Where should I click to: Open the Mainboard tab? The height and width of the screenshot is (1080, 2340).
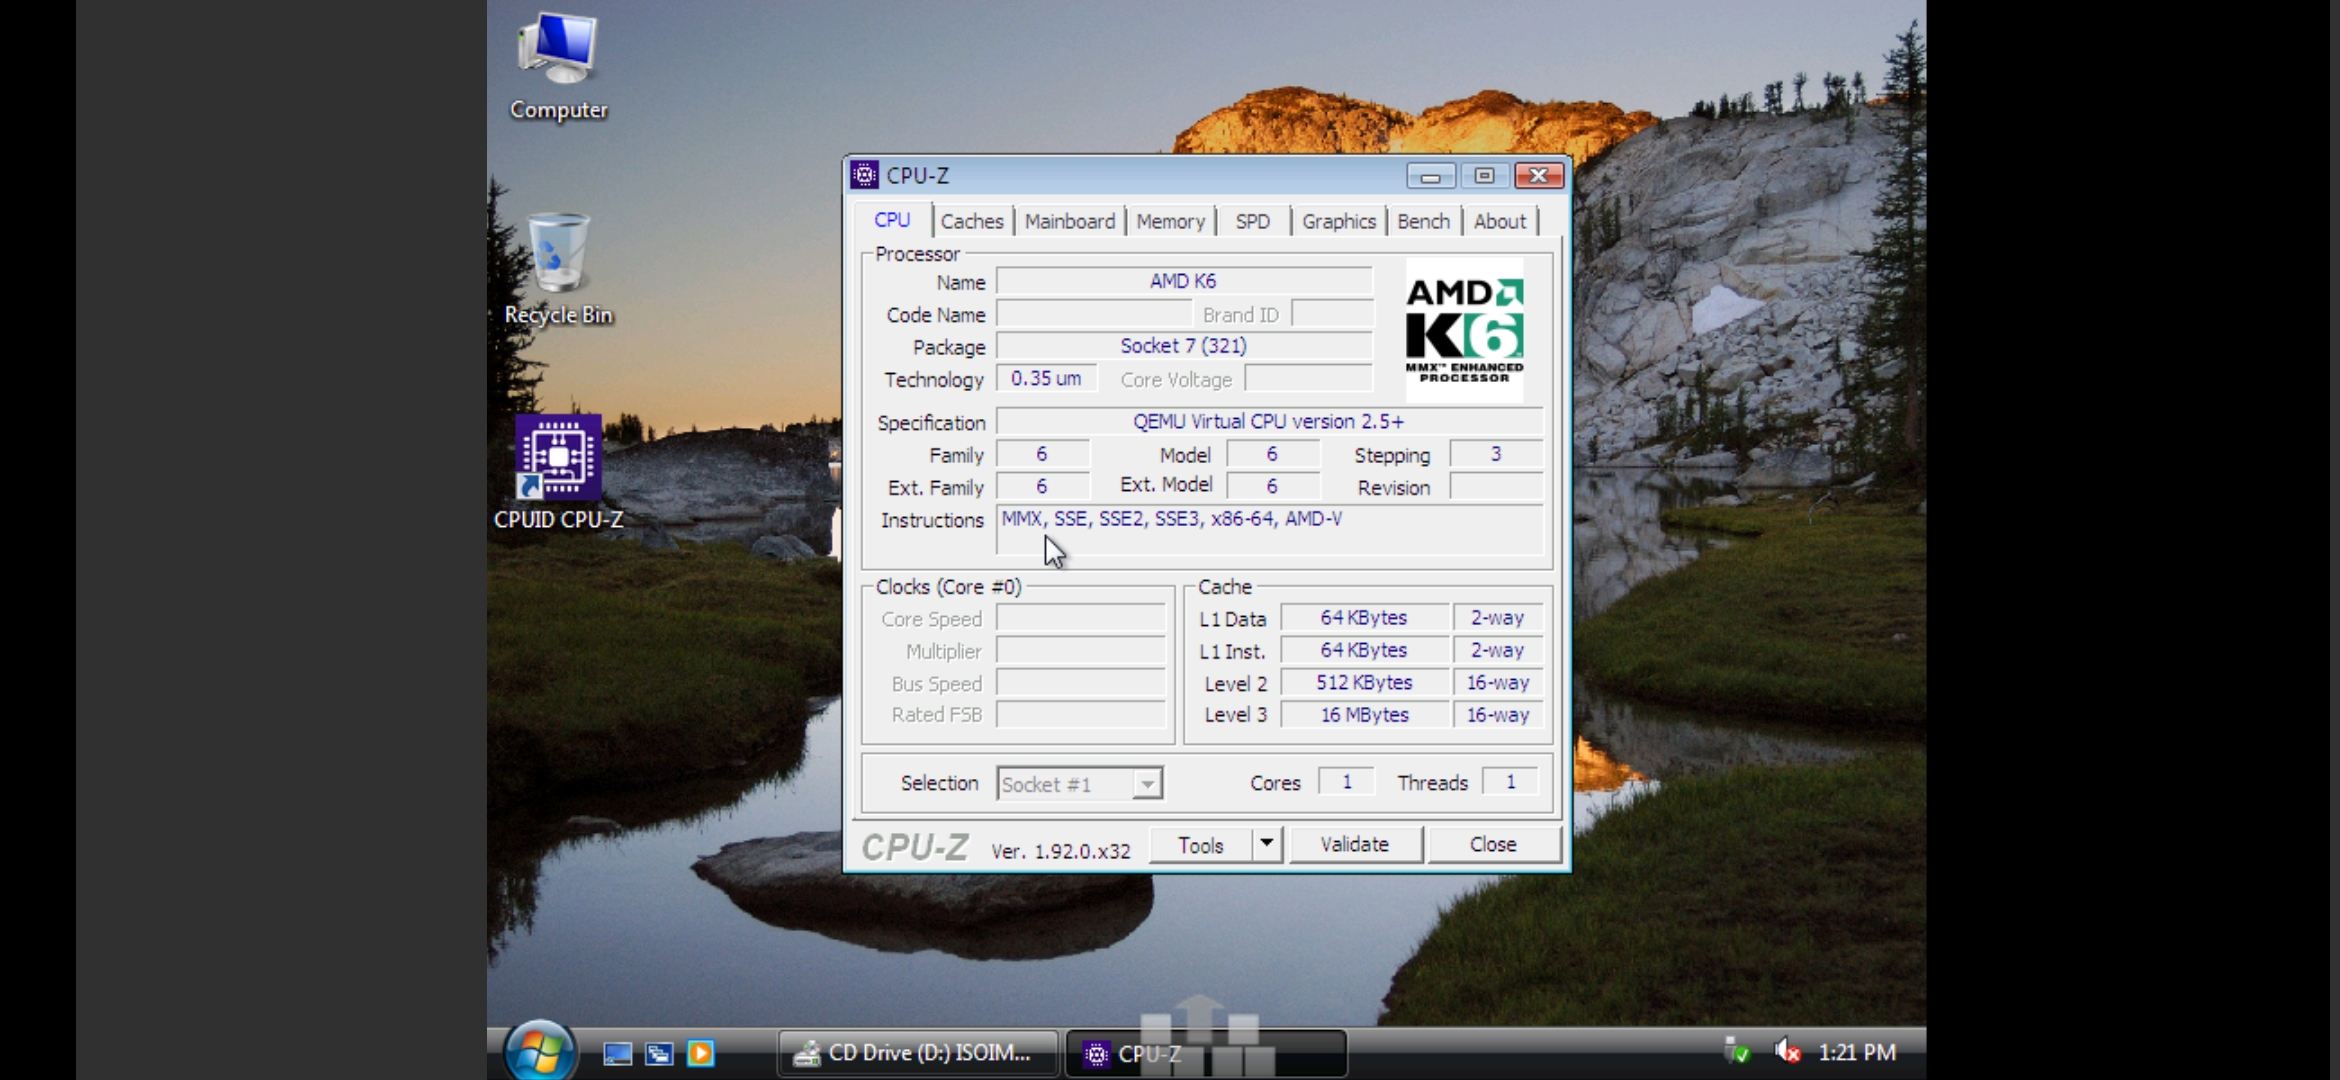click(1069, 221)
